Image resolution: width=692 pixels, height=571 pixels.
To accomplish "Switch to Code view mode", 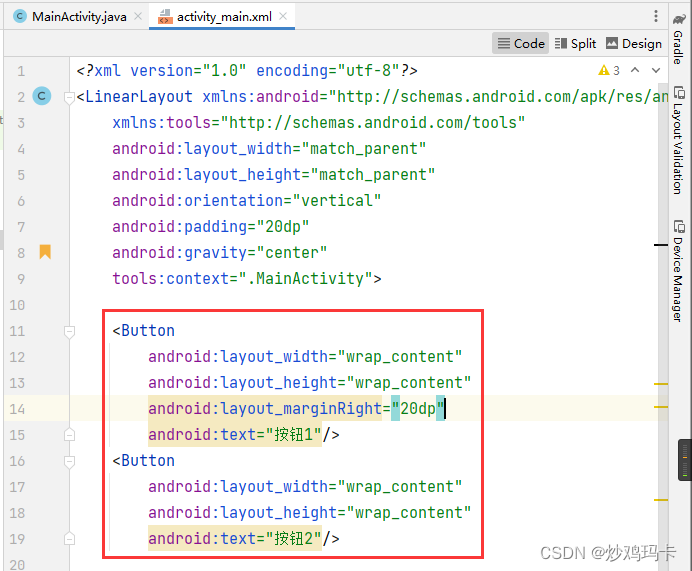I will click(x=521, y=43).
